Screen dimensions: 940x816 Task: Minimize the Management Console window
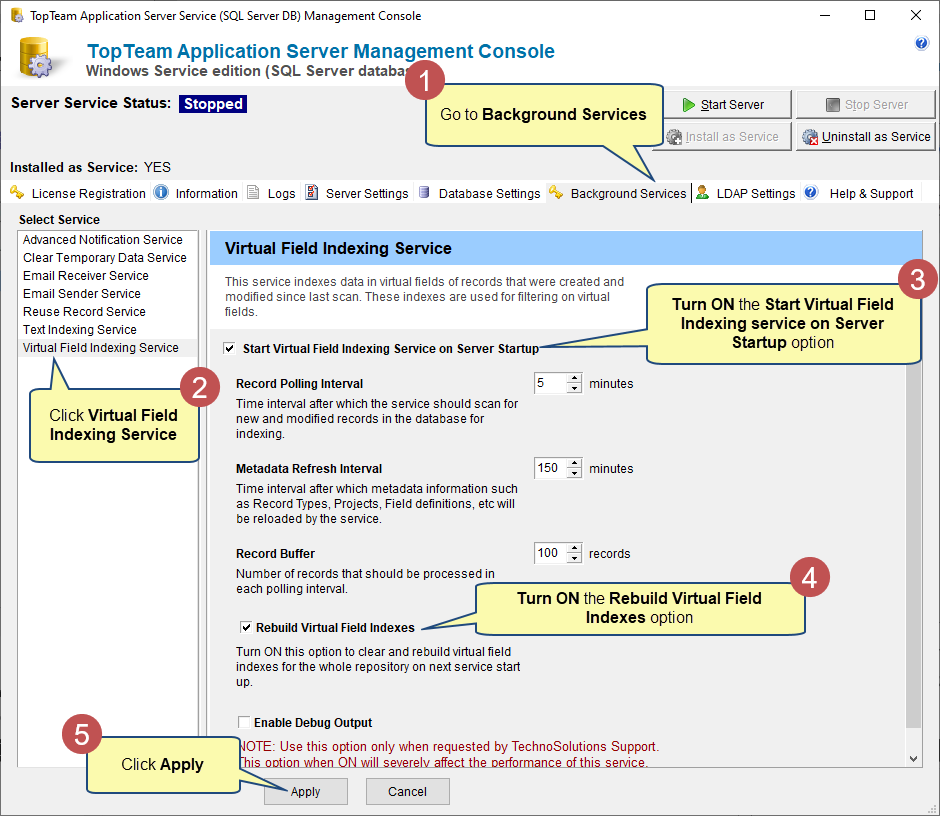[x=825, y=16]
